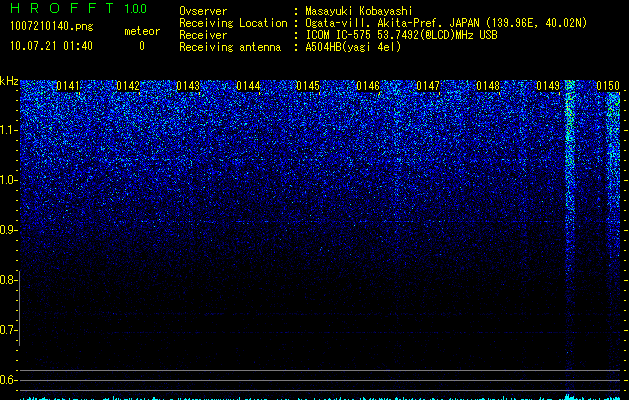Click the 0143 time marker
Viewport: 629px width, 400px height.
[x=188, y=86]
